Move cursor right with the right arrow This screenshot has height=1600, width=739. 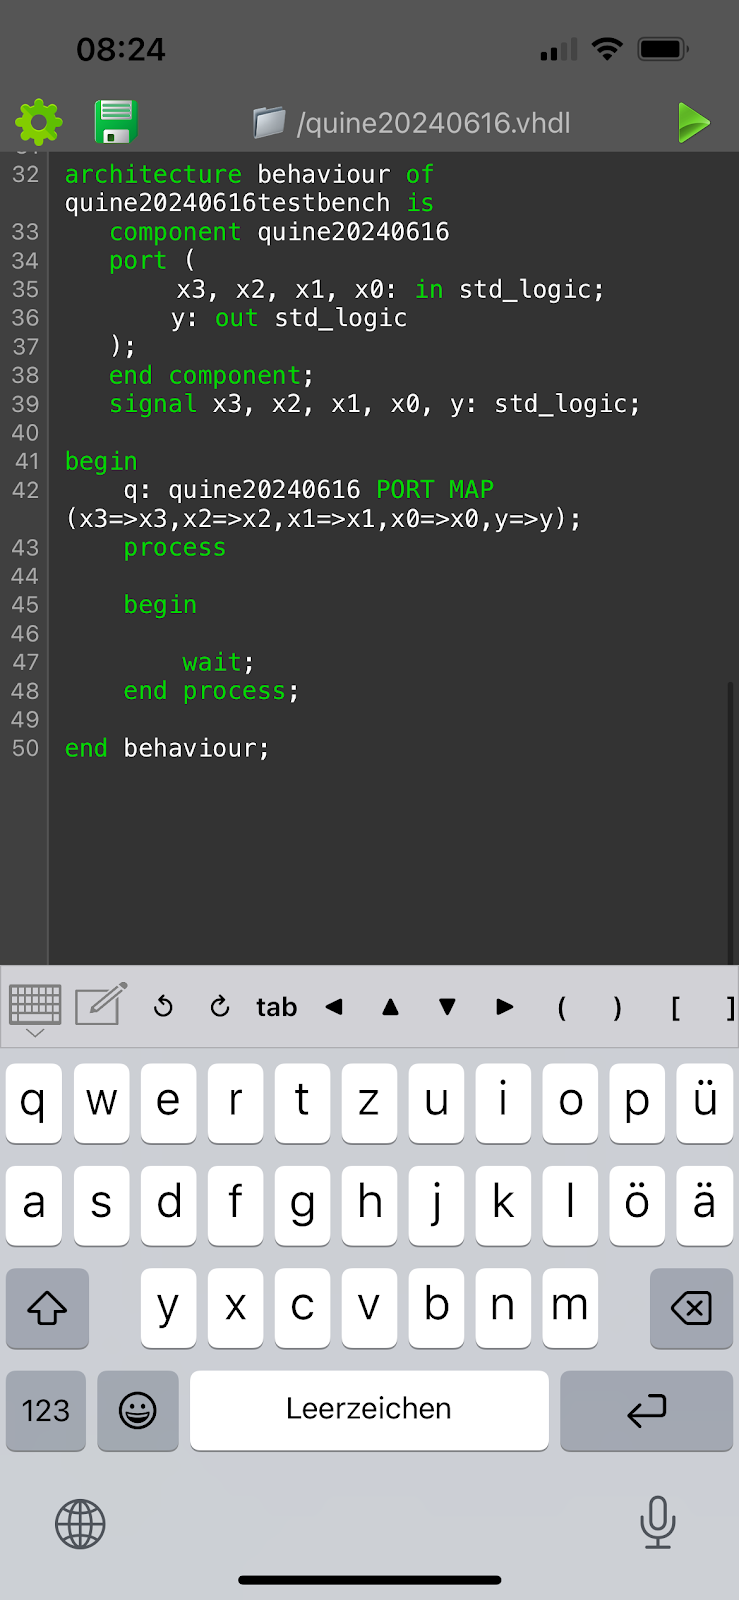click(505, 1007)
